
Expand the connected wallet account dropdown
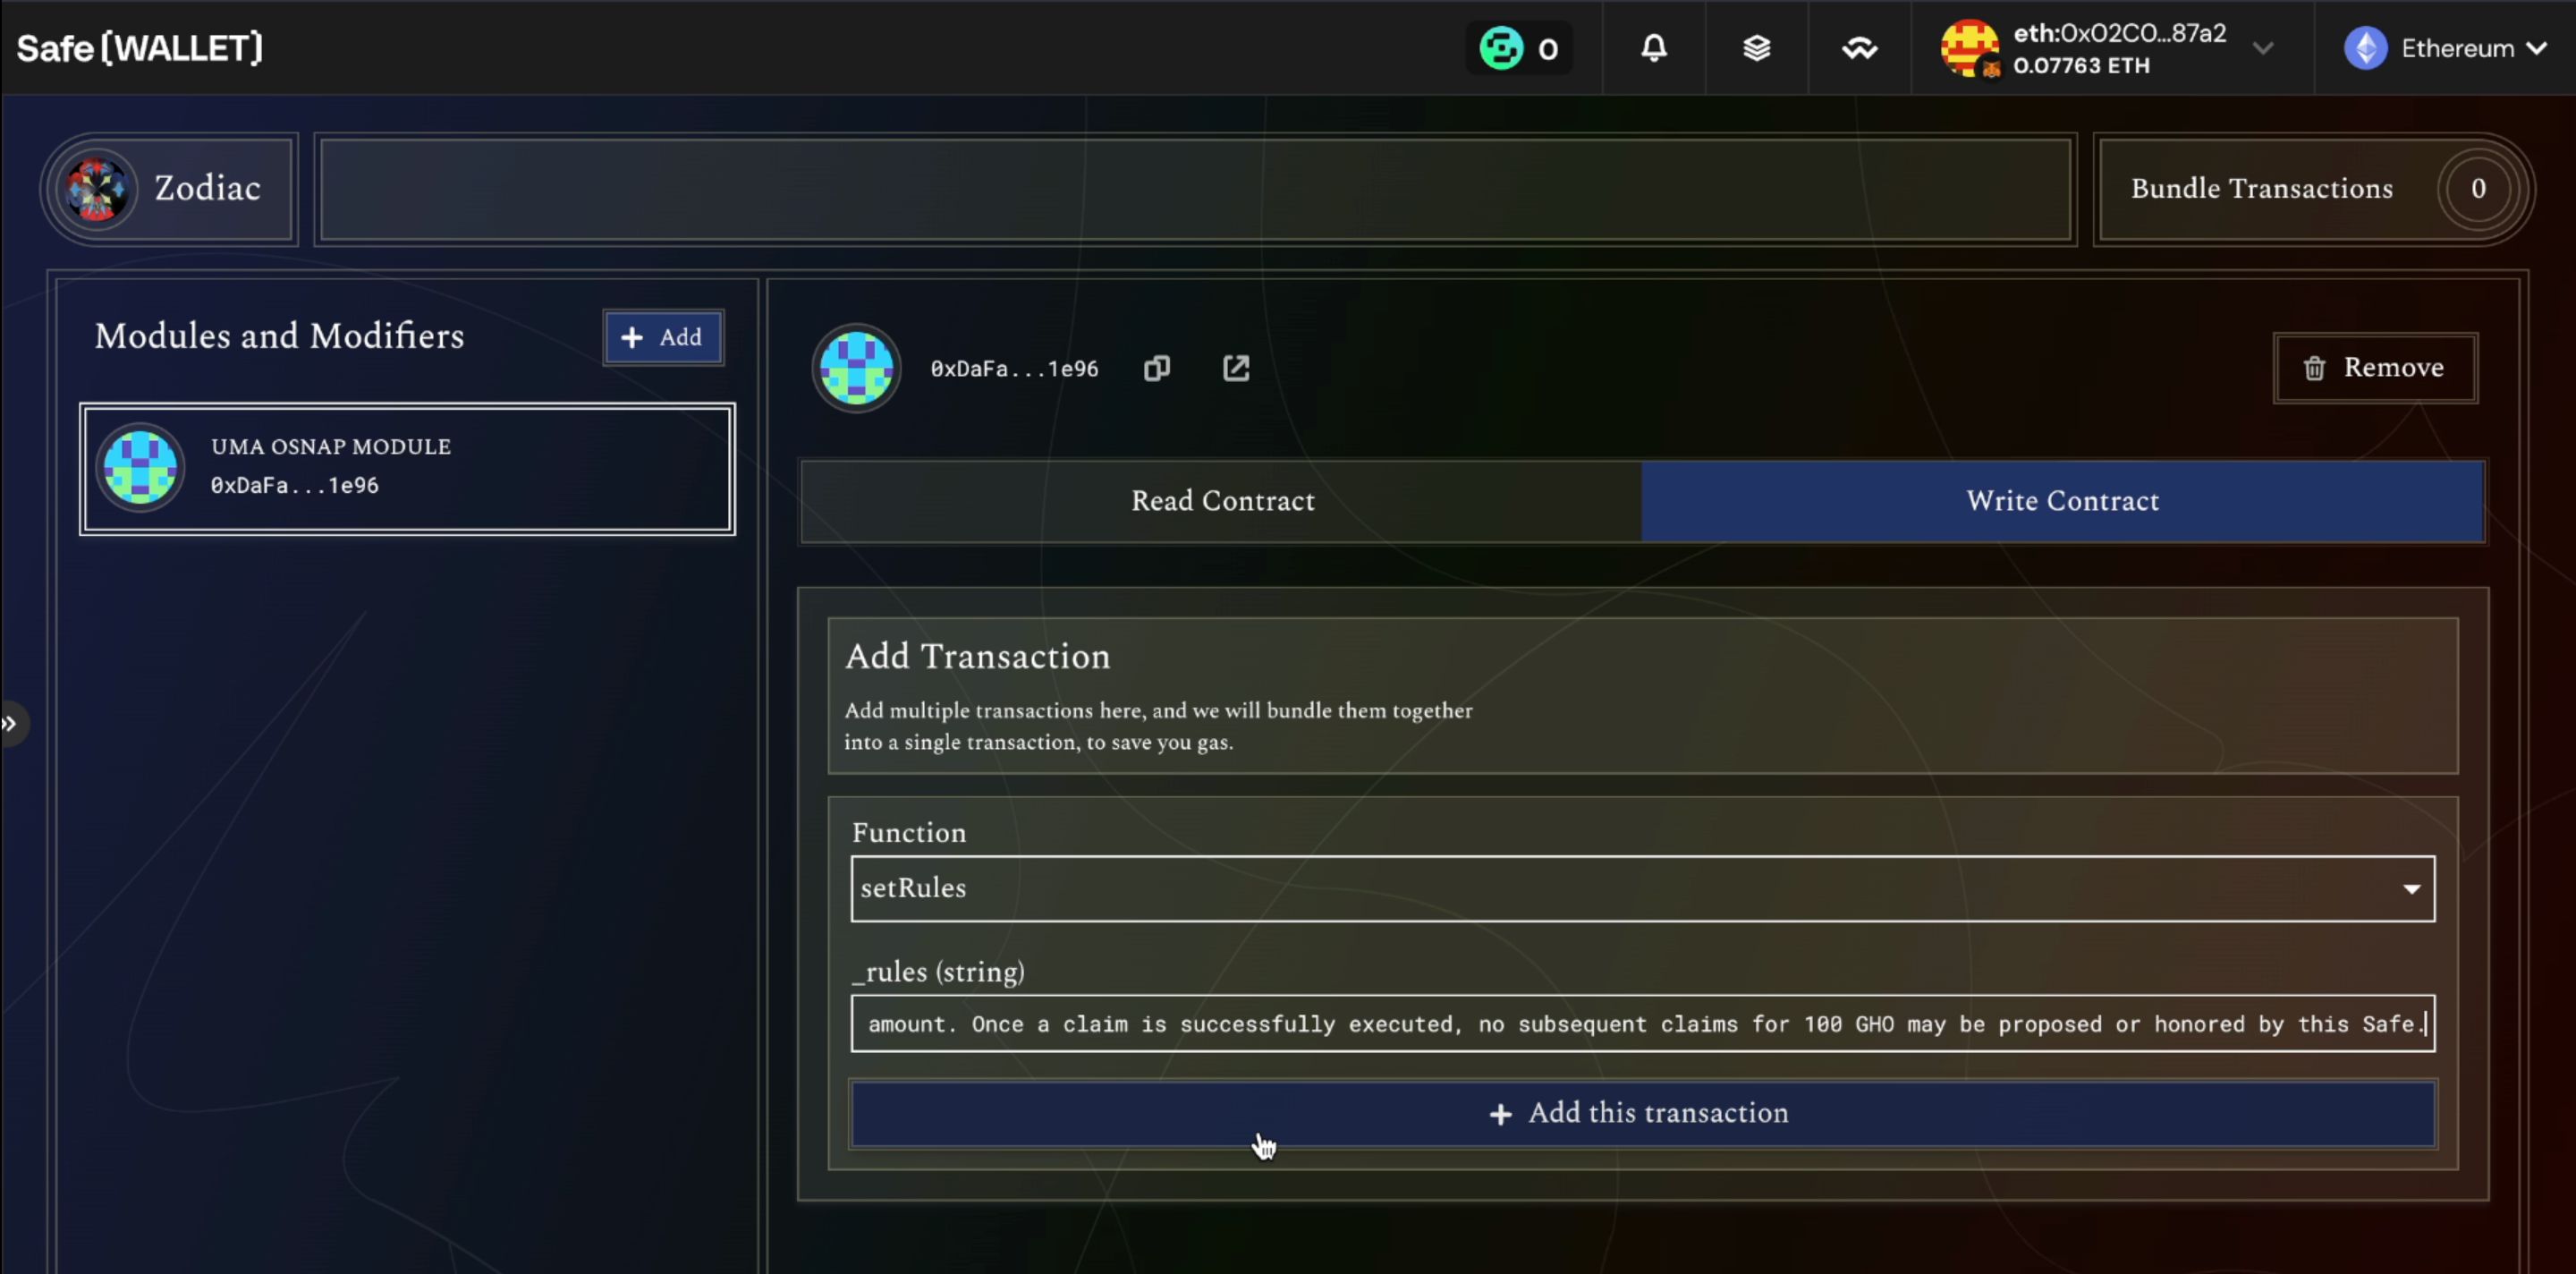point(2263,48)
